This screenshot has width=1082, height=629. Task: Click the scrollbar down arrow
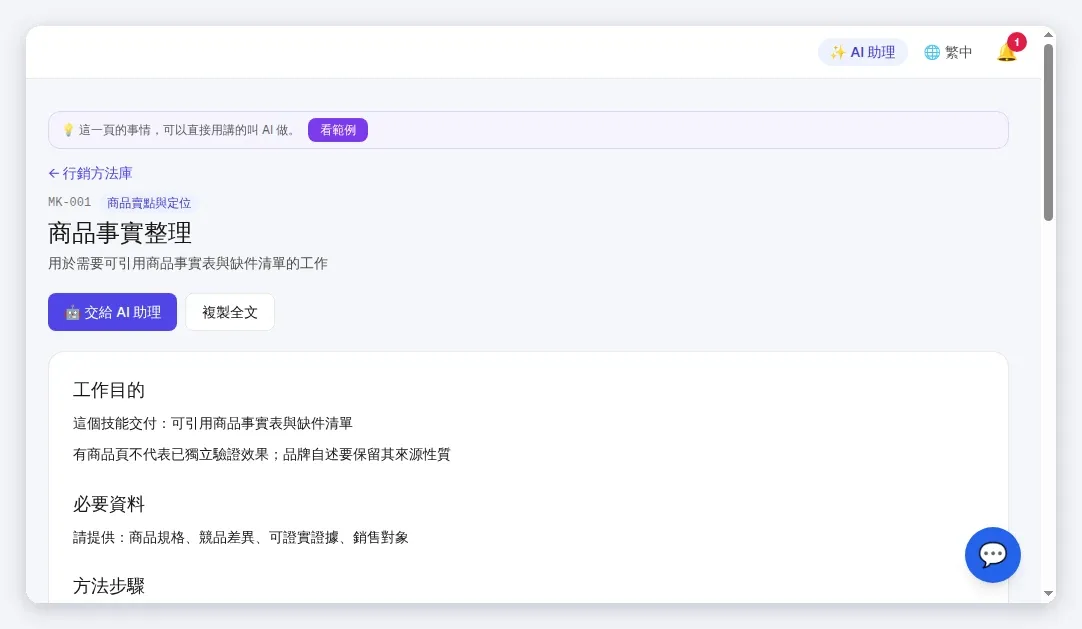pyautogui.click(x=1048, y=593)
